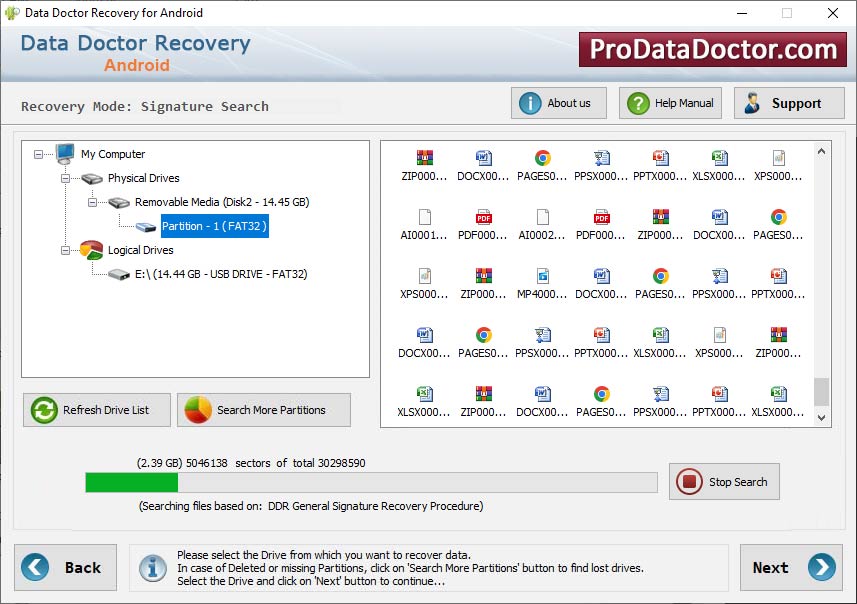The height and width of the screenshot is (604, 857).
Task: Go back using the Back button
Action: [x=66, y=567]
